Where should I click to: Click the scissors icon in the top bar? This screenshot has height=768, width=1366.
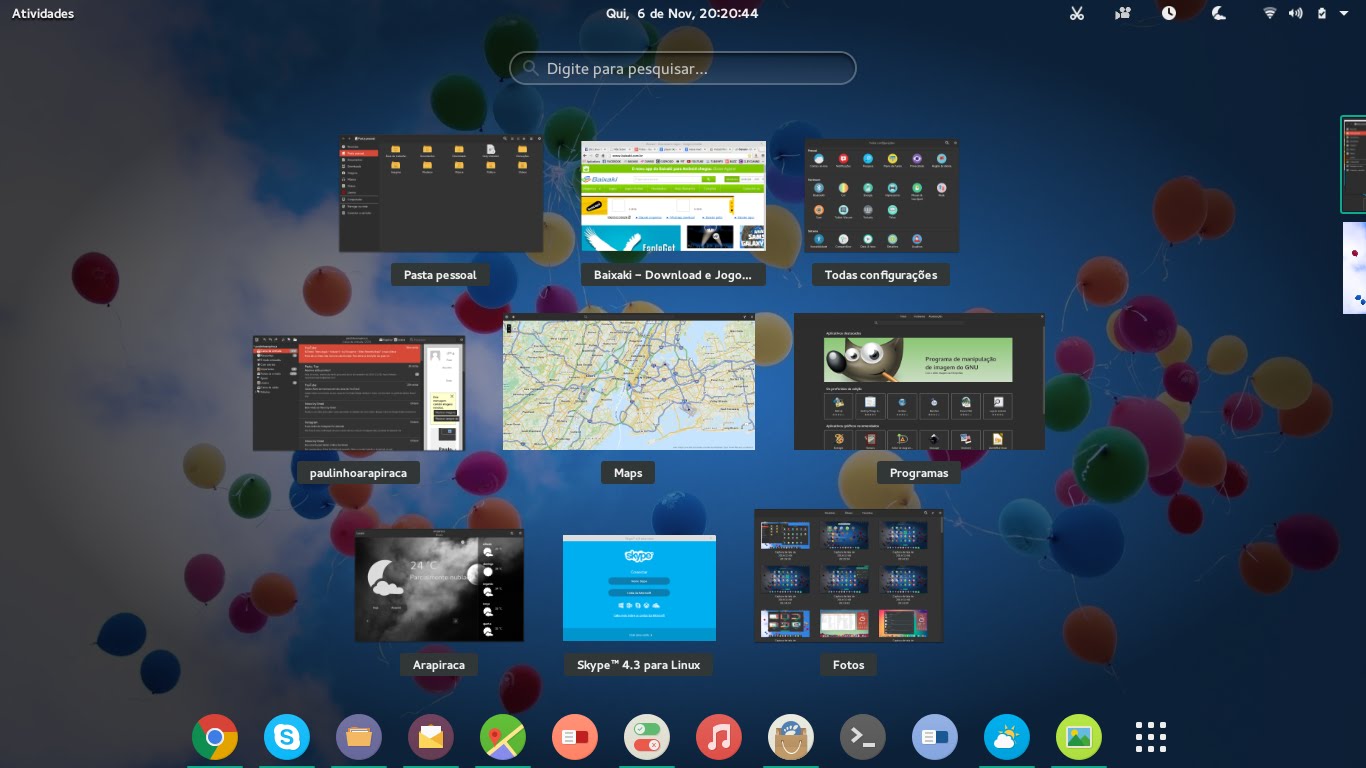(x=1077, y=13)
